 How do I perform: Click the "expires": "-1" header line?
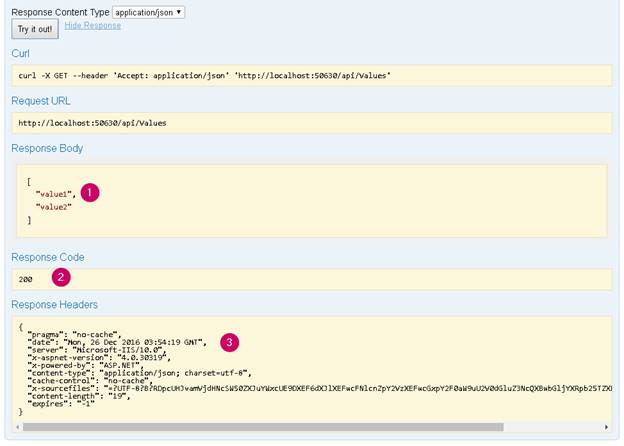click(61, 404)
